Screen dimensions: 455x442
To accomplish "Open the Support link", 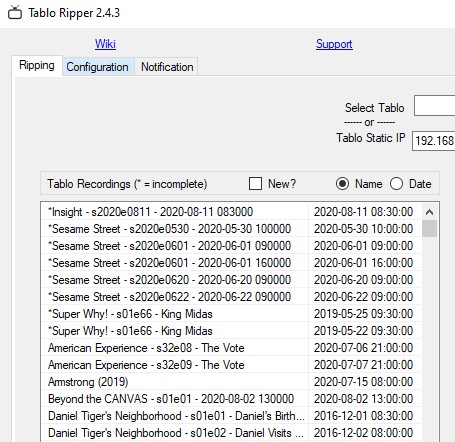I will [334, 44].
